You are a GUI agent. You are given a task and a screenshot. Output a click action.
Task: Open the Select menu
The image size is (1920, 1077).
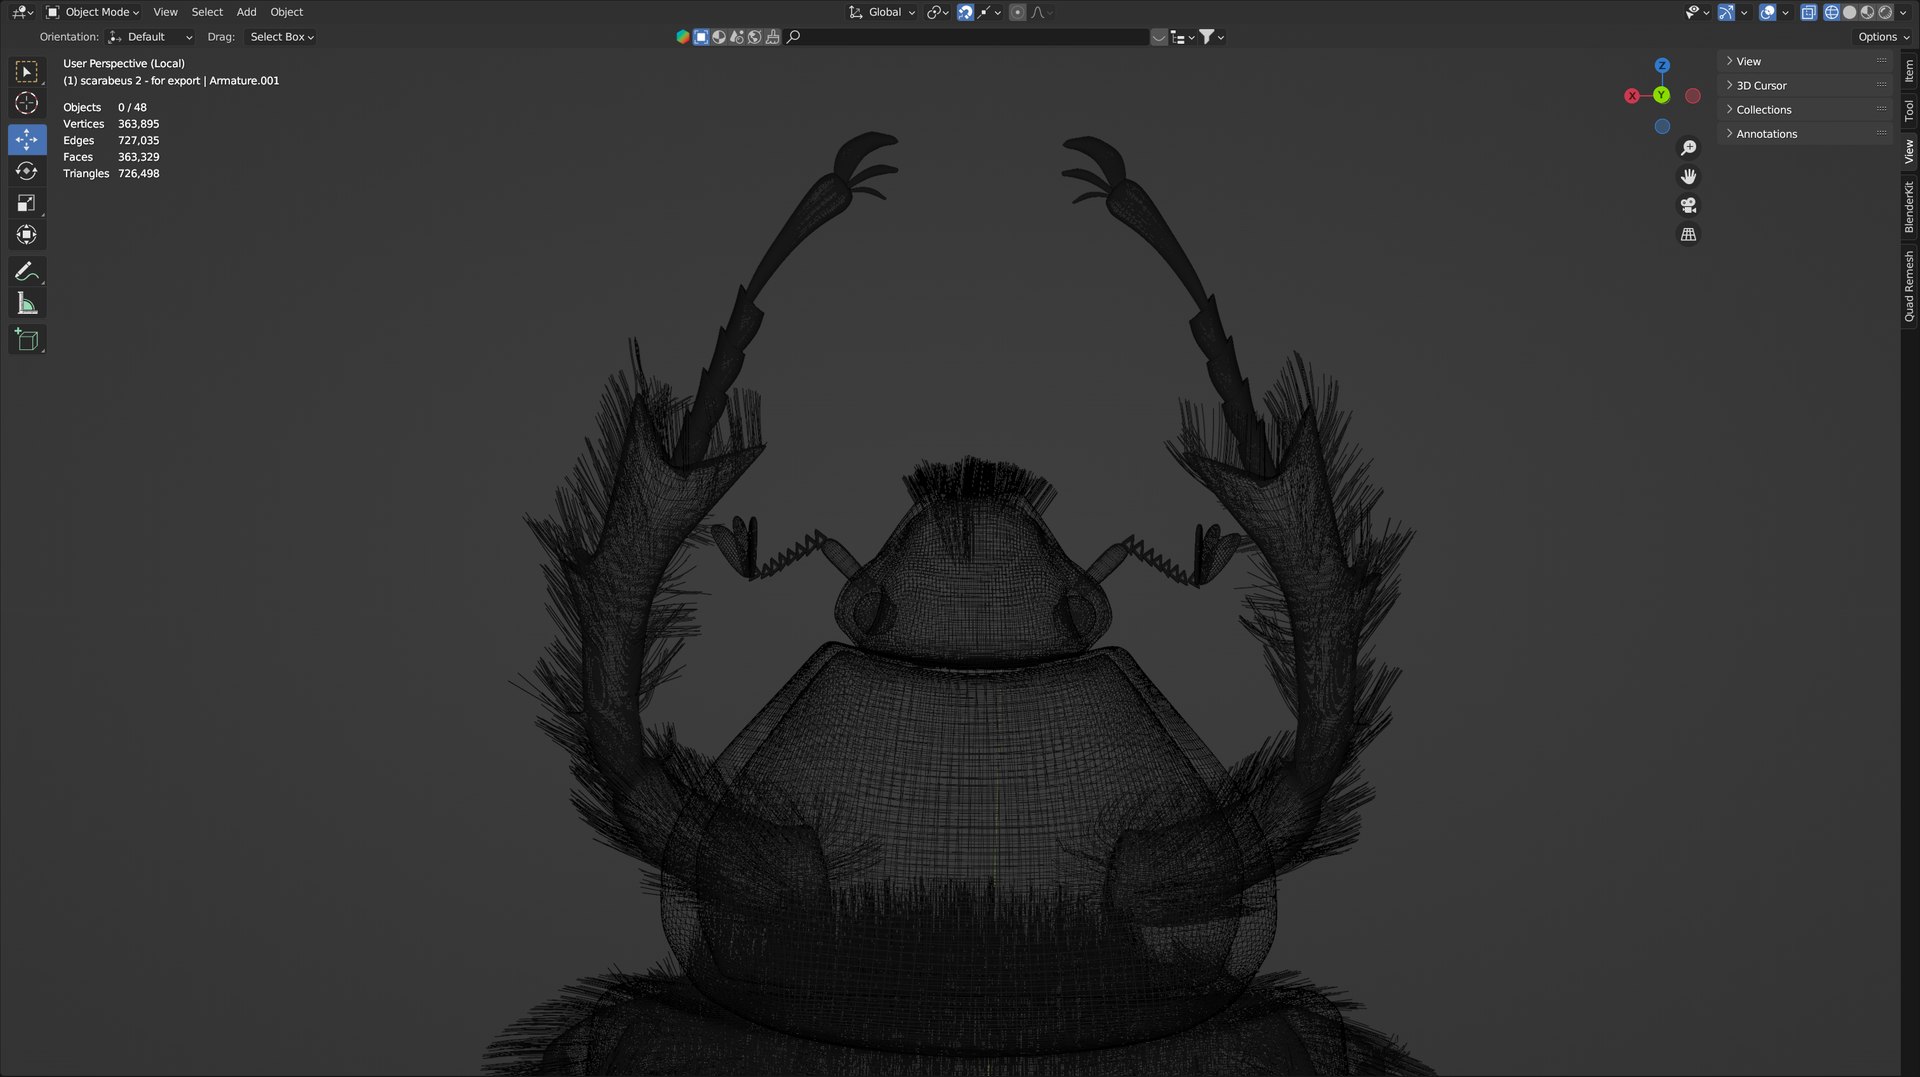207,12
